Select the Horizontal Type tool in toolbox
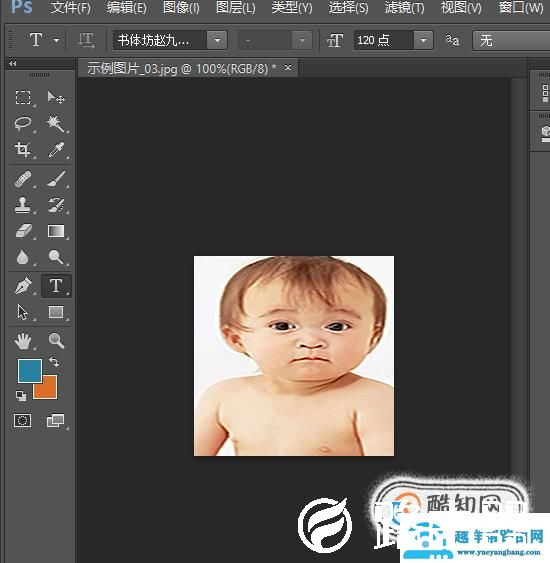This screenshot has width=550, height=563. [x=56, y=286]
